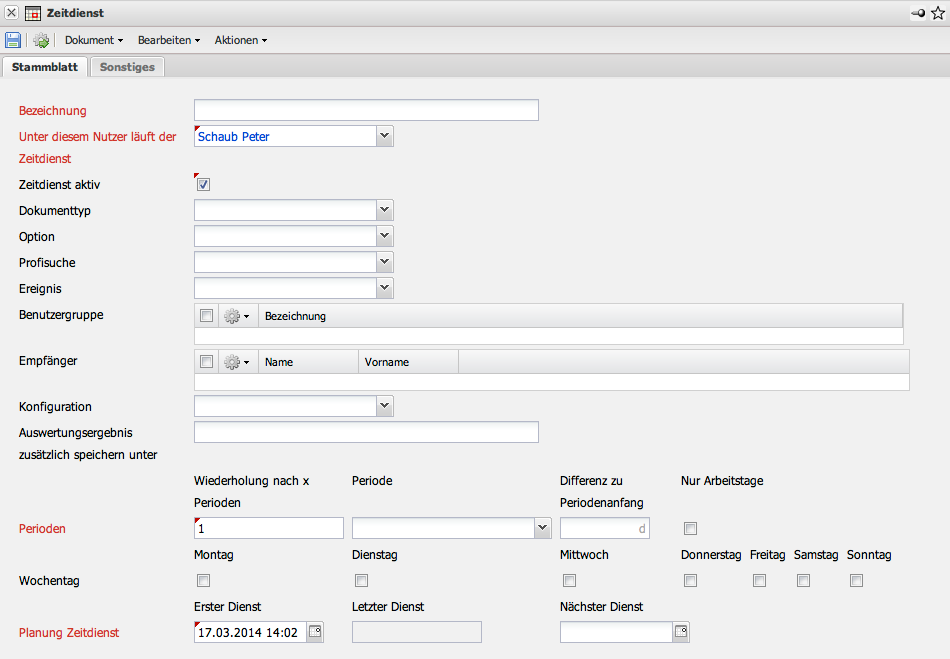This screenshot has height=659, width=950.
Task: Open the Periode dropdown list
Action: tap(542, 528)
